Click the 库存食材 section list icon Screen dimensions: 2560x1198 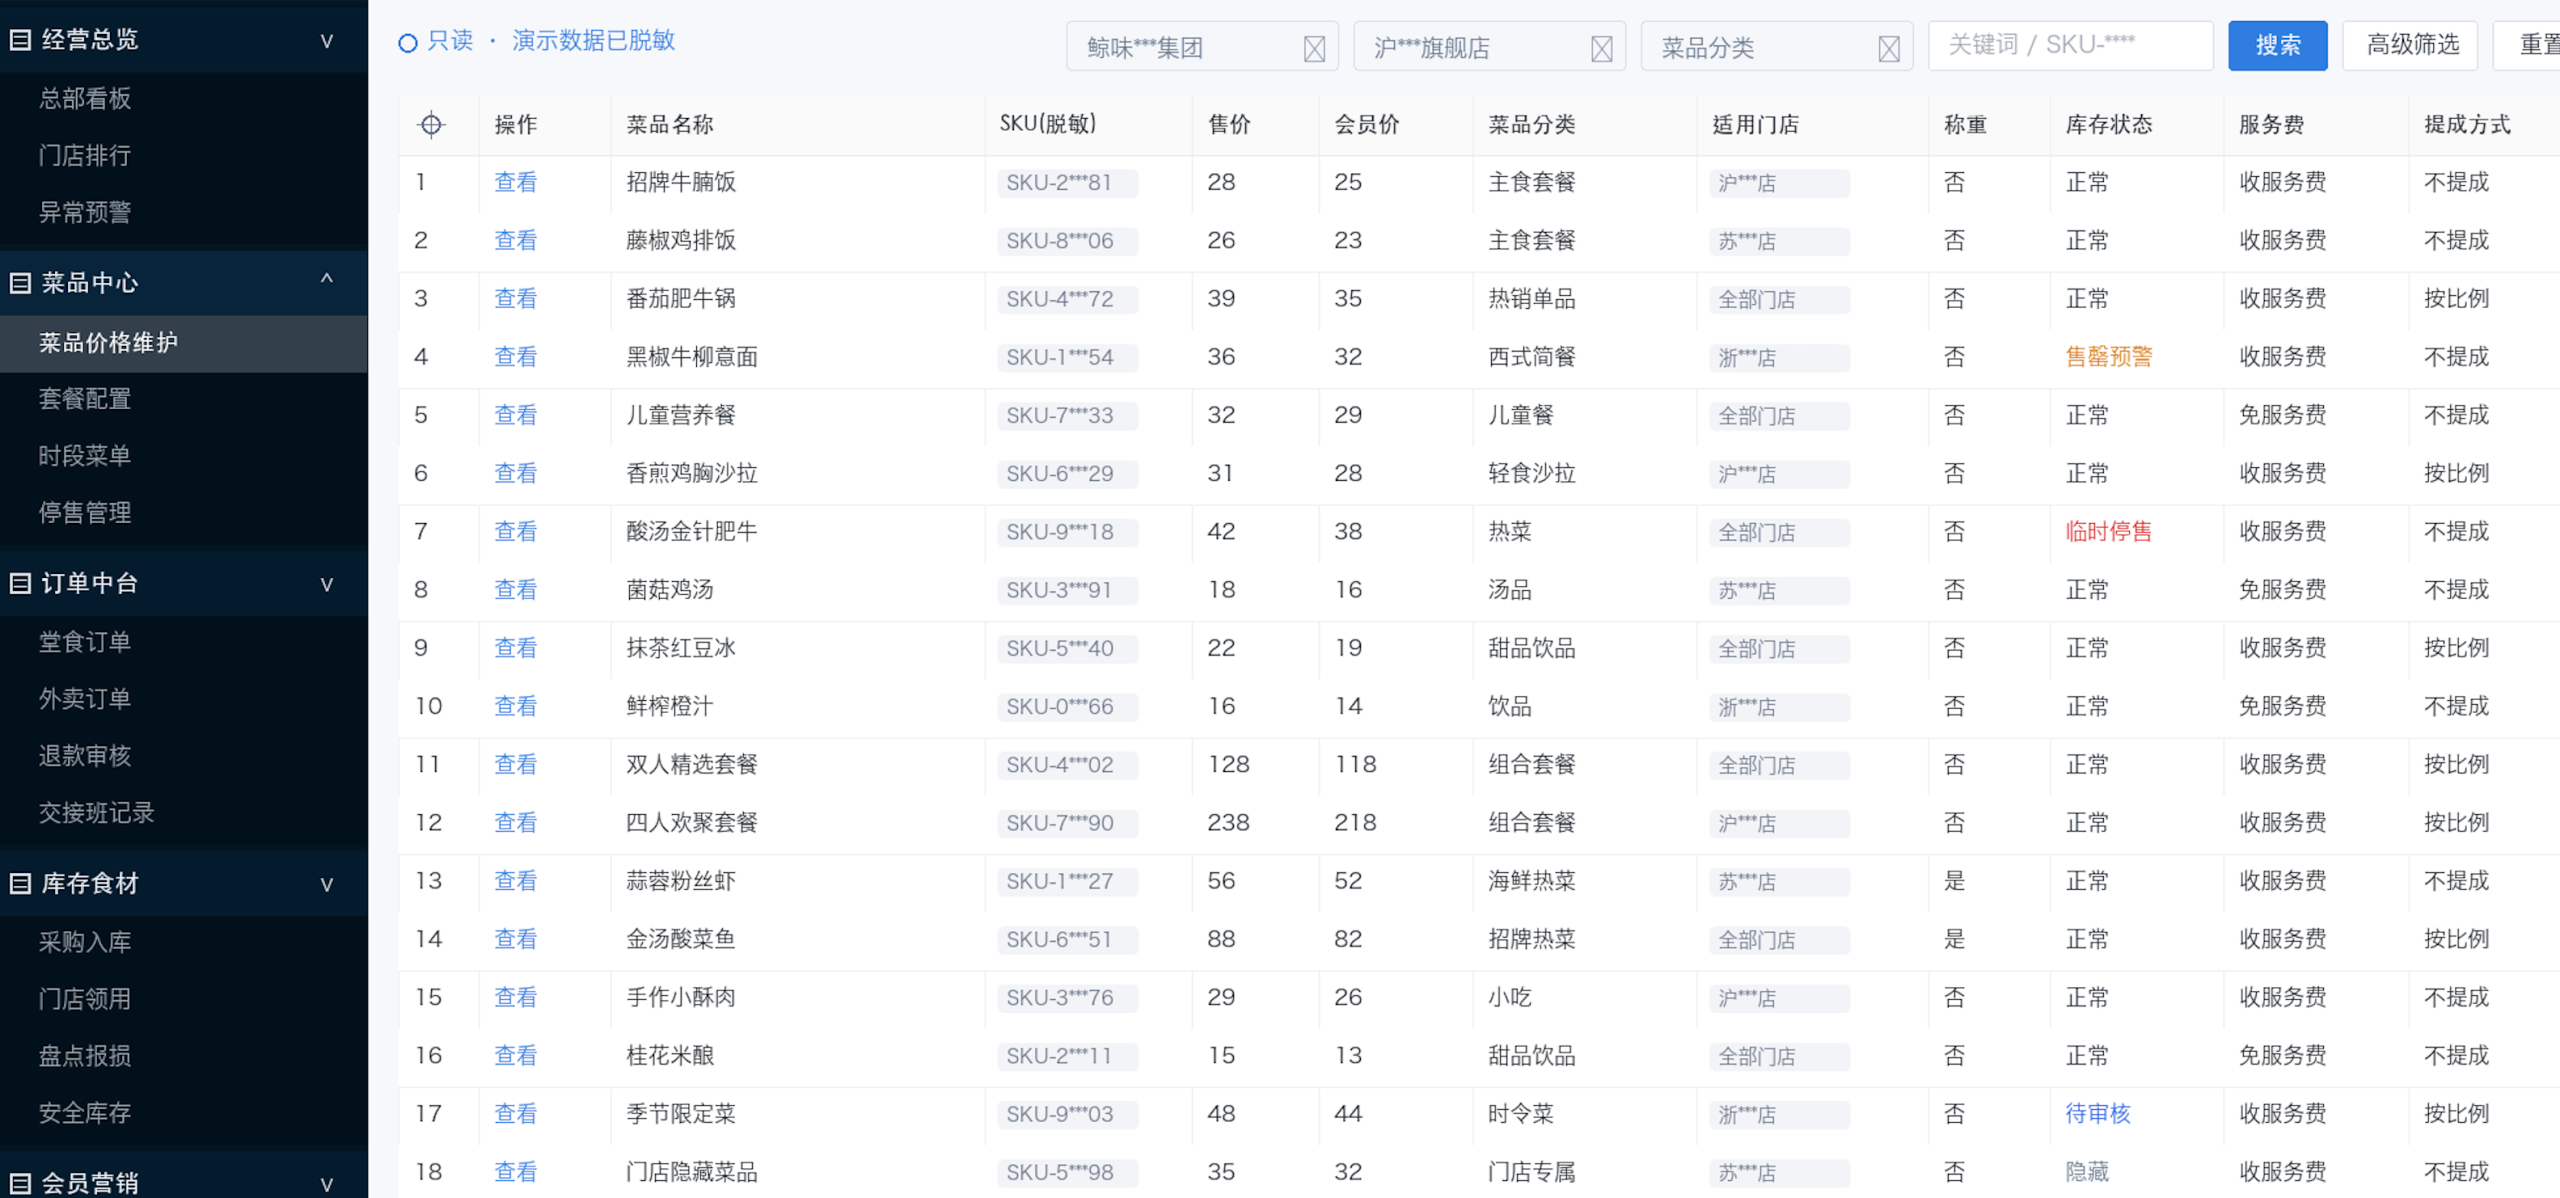tap(20, 883)
